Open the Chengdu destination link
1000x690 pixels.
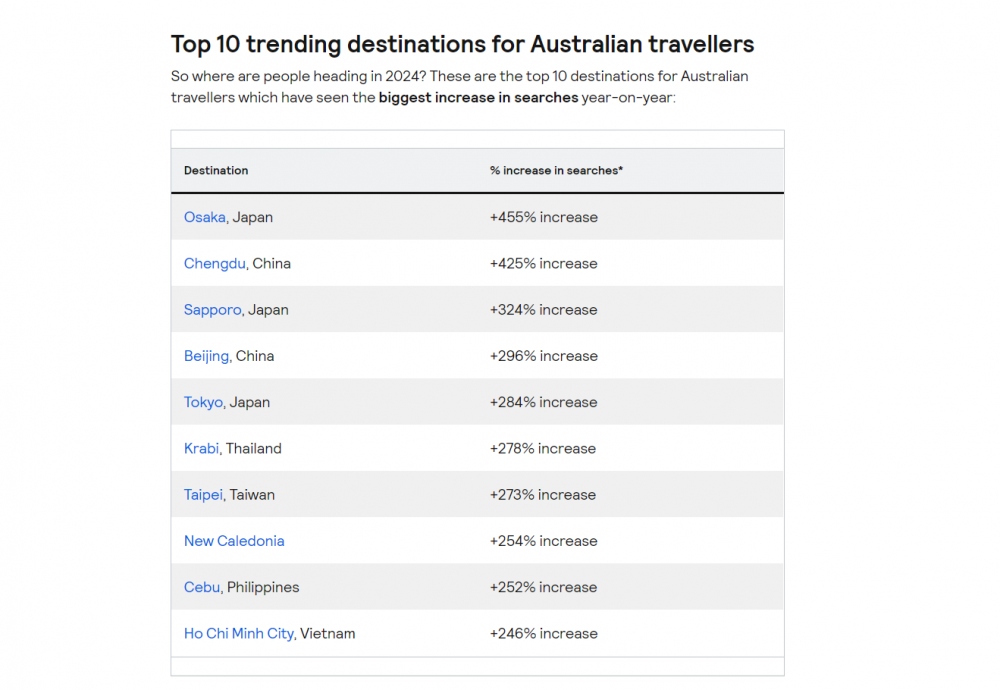214,263
